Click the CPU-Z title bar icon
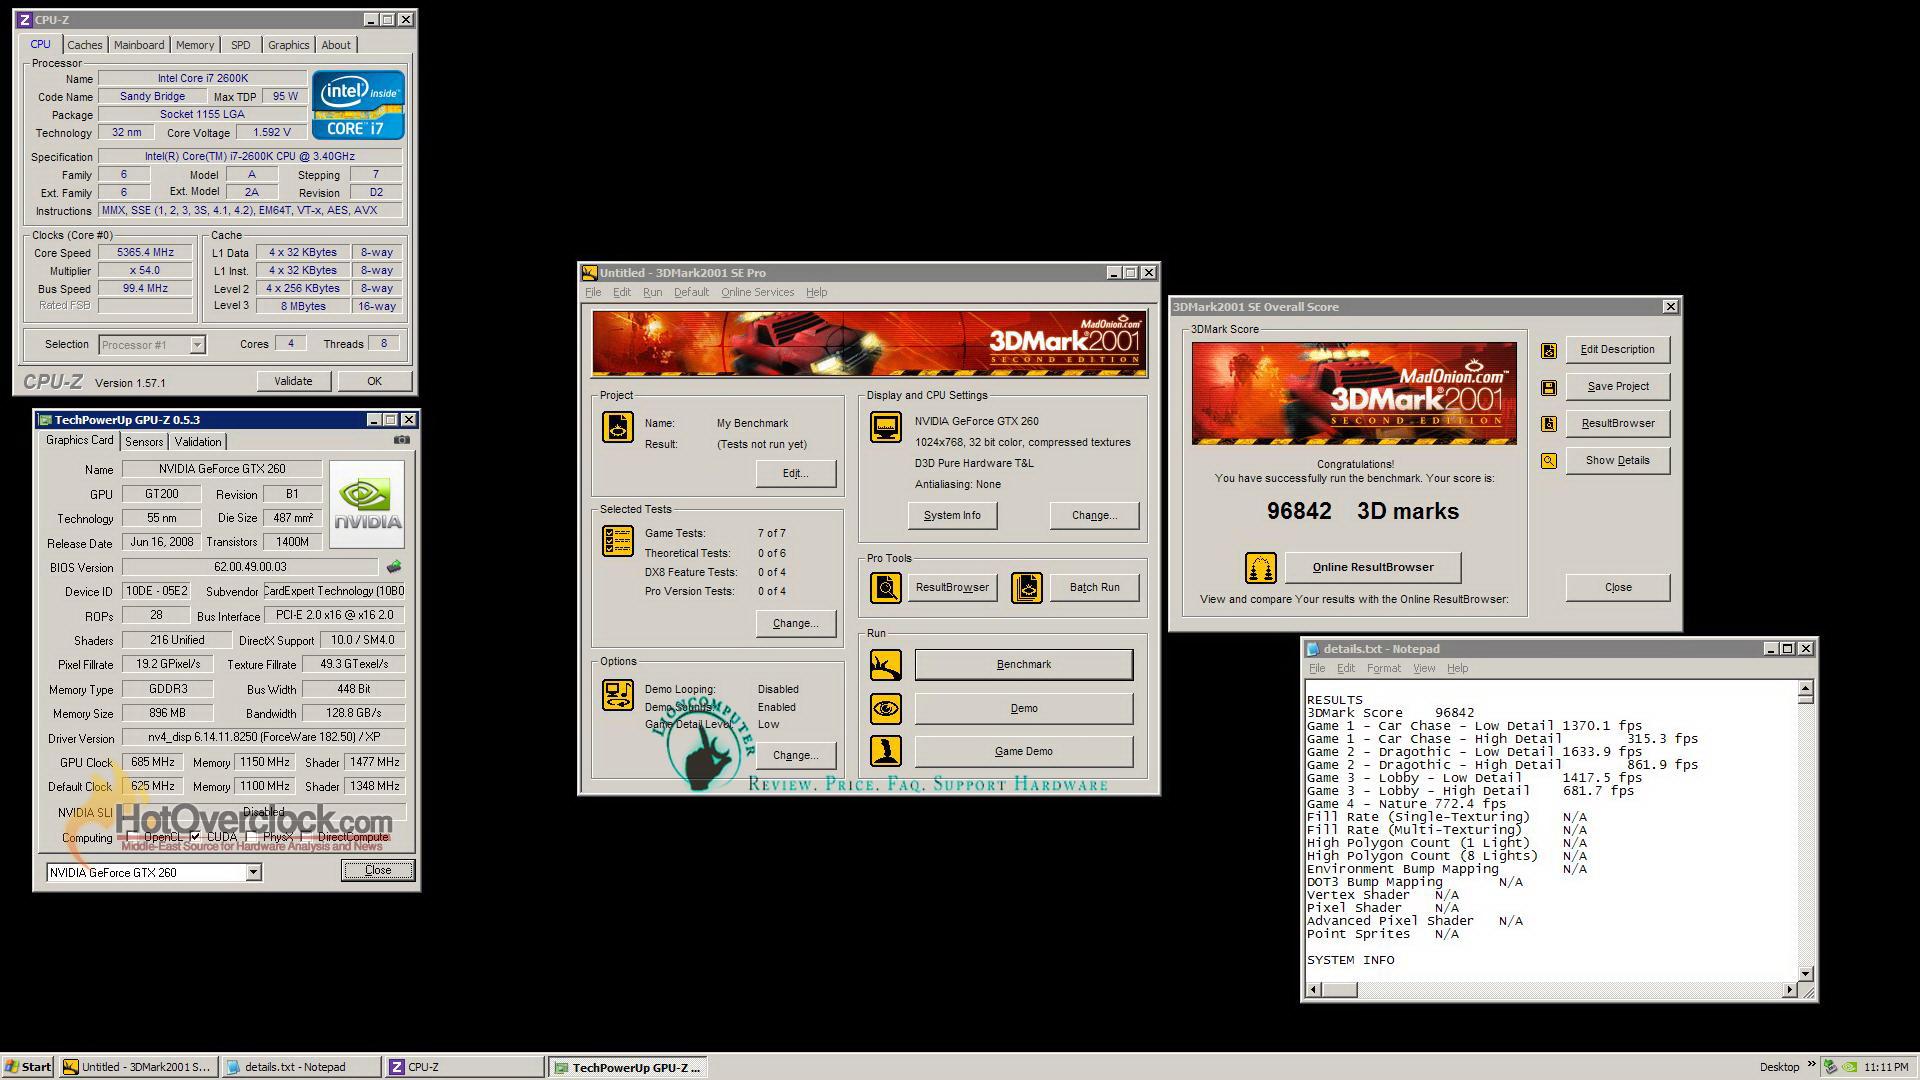Screen dimensions: 1920x1080 [x=24, y=20]
